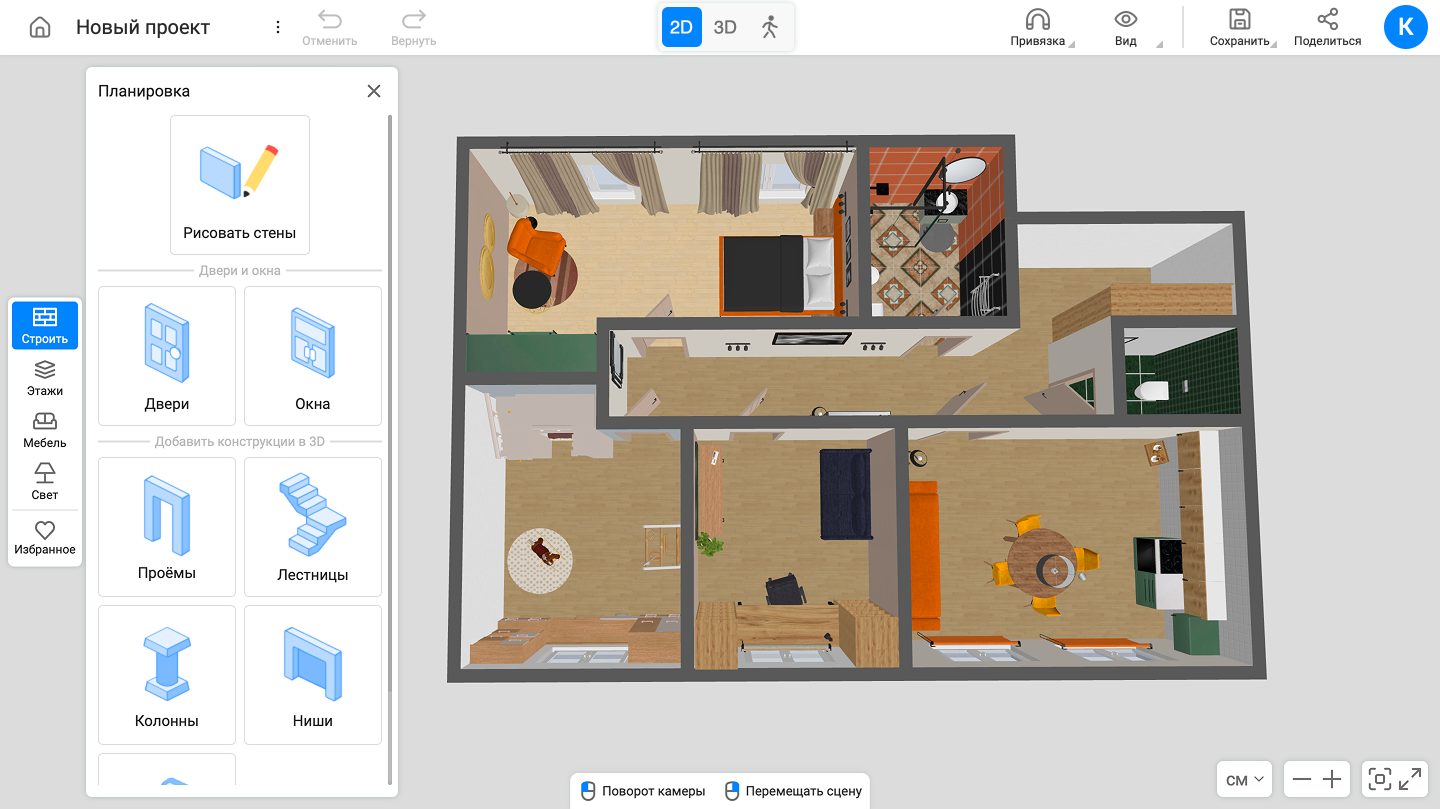Open the Мебель sidebar tab
Viewport: 1440px width, 809px height.
[45, 430]
